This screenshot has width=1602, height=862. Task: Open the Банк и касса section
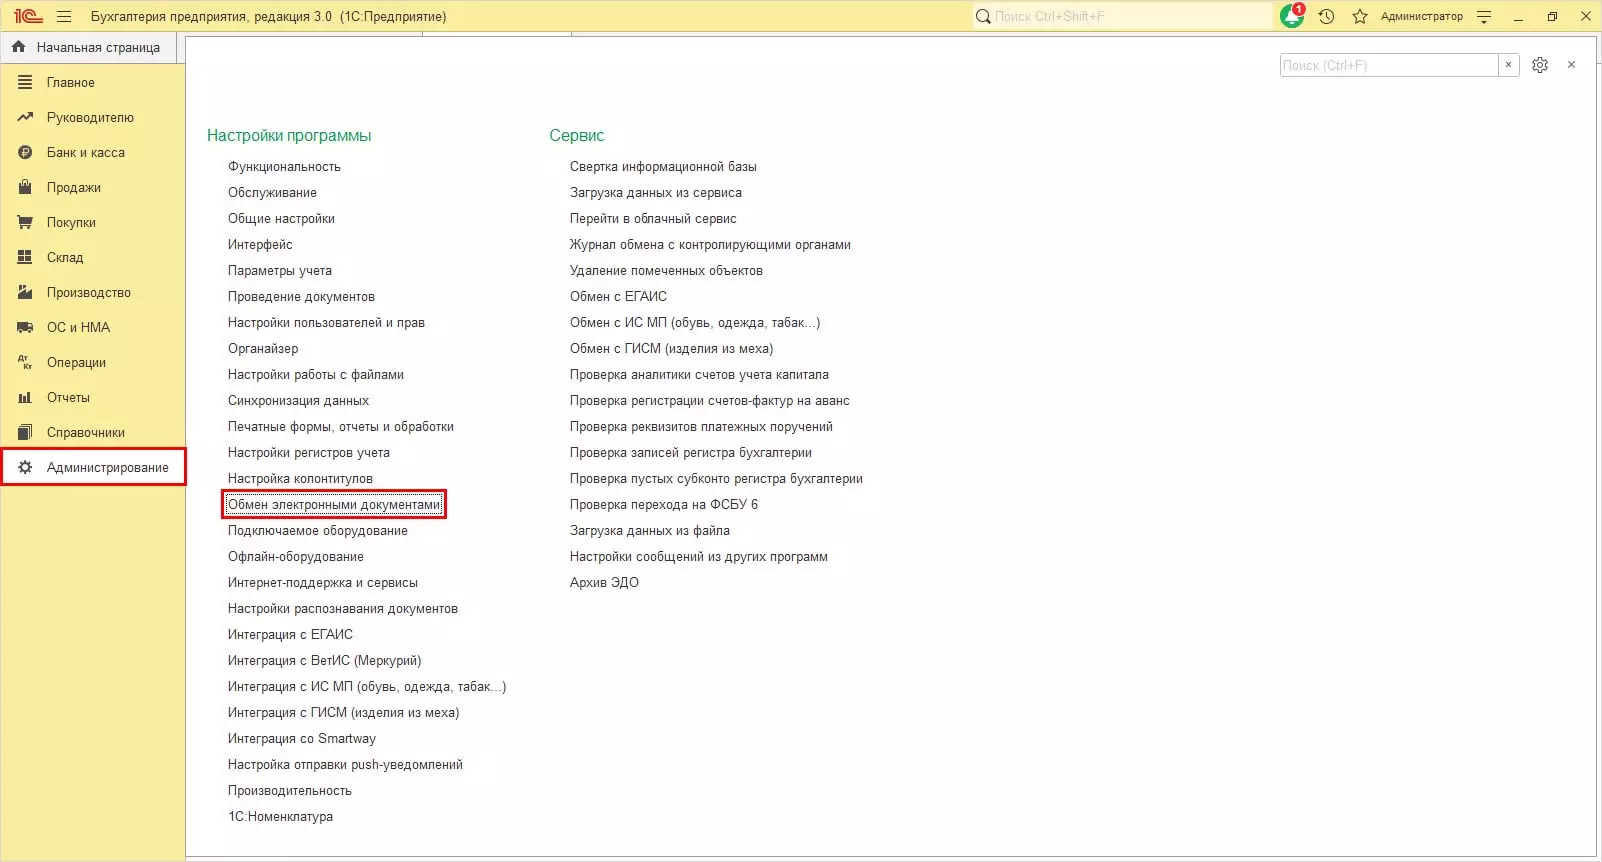click(92, 152)
